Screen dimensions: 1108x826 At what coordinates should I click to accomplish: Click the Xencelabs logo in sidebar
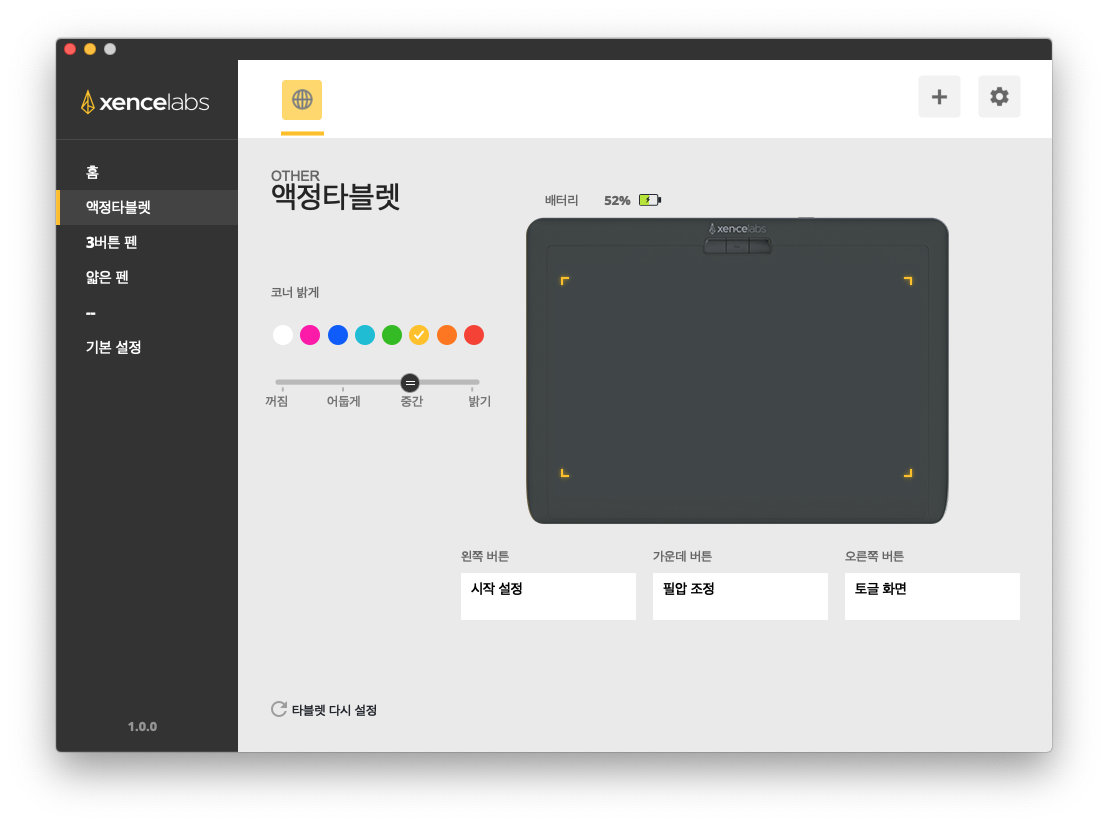pyautogui.click(x=145, y=102)
